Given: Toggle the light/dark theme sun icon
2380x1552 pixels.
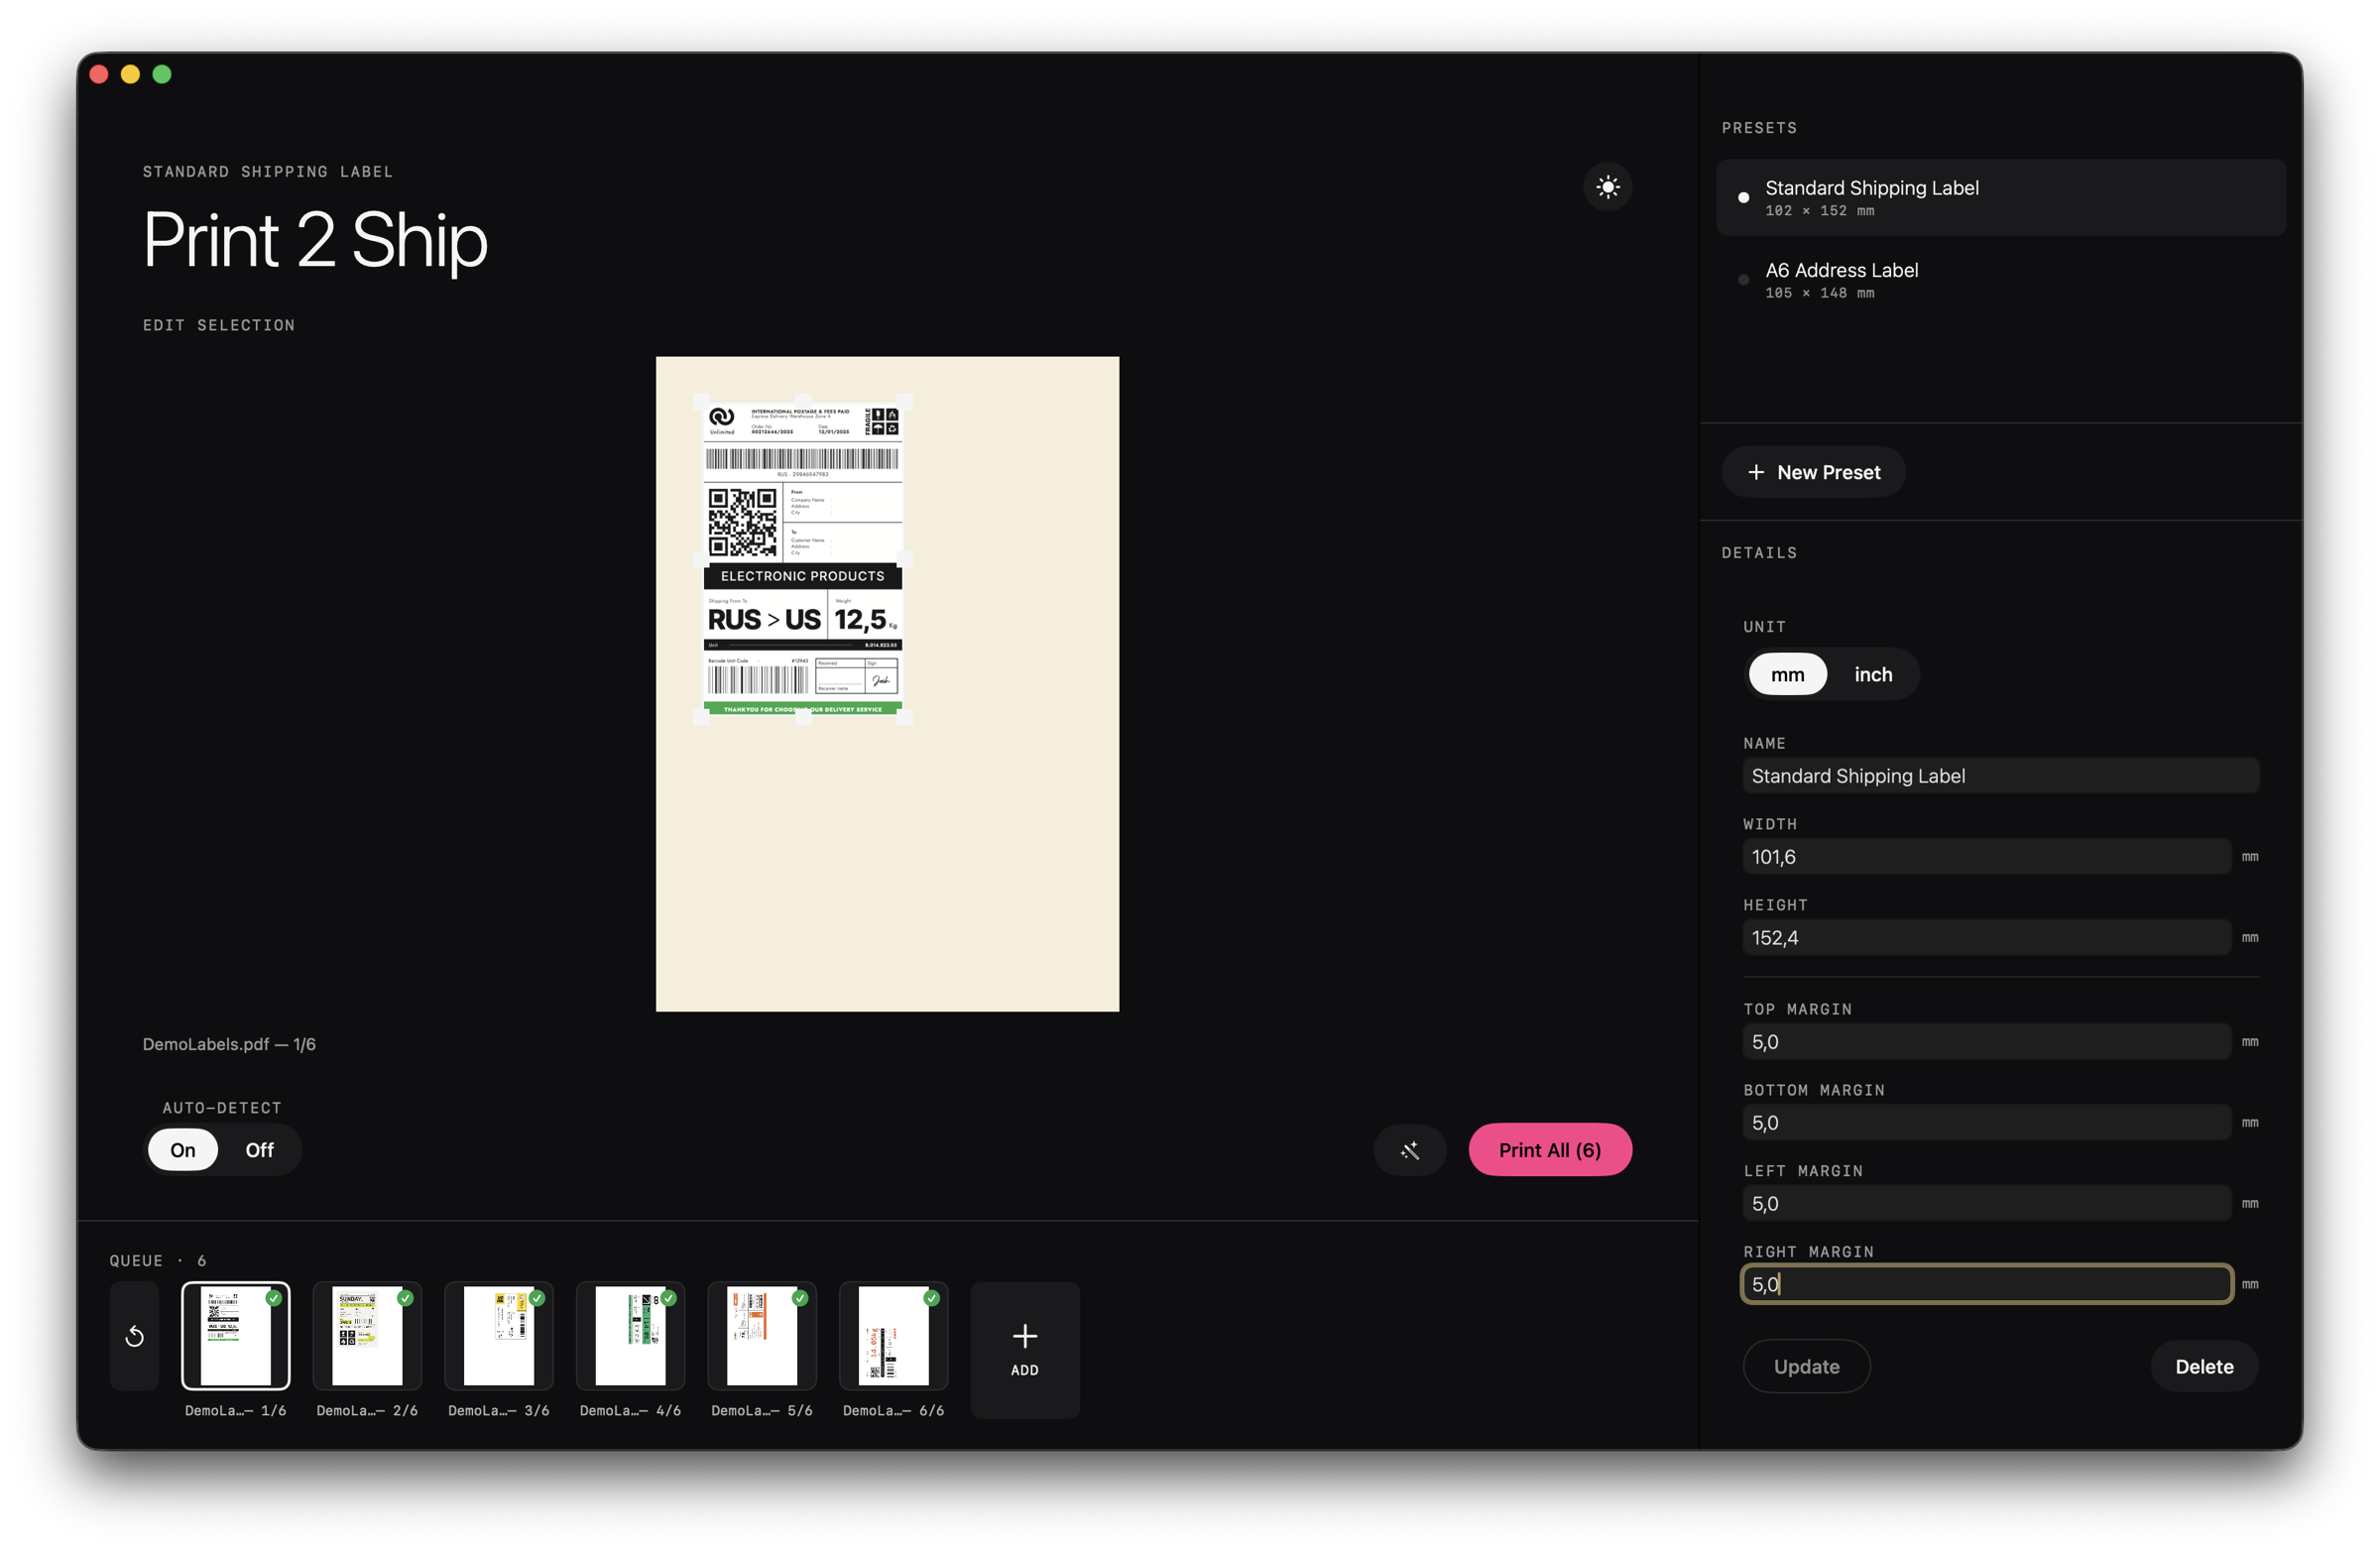Looking at the screenshot, I should coord(1607,187).
